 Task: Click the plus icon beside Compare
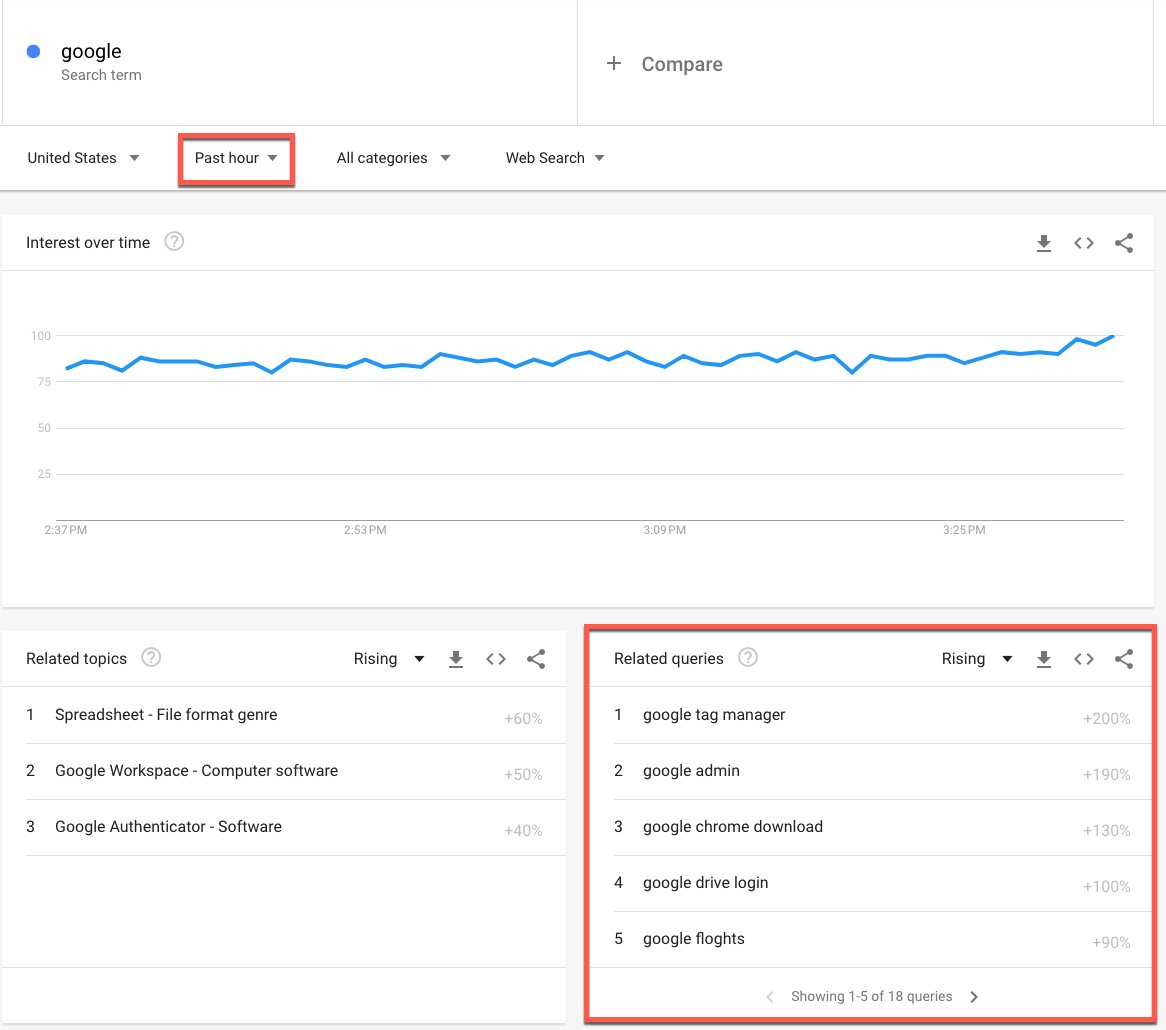tap(613, 63)
